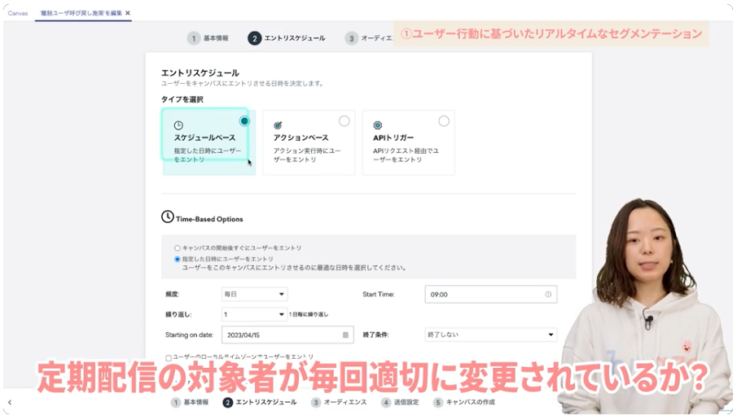The height and width of the screenshot is (420, 737).
Task: Choose キャンバスの開始後すぐにユーザーをエントリ option
Action: point(177,247)
